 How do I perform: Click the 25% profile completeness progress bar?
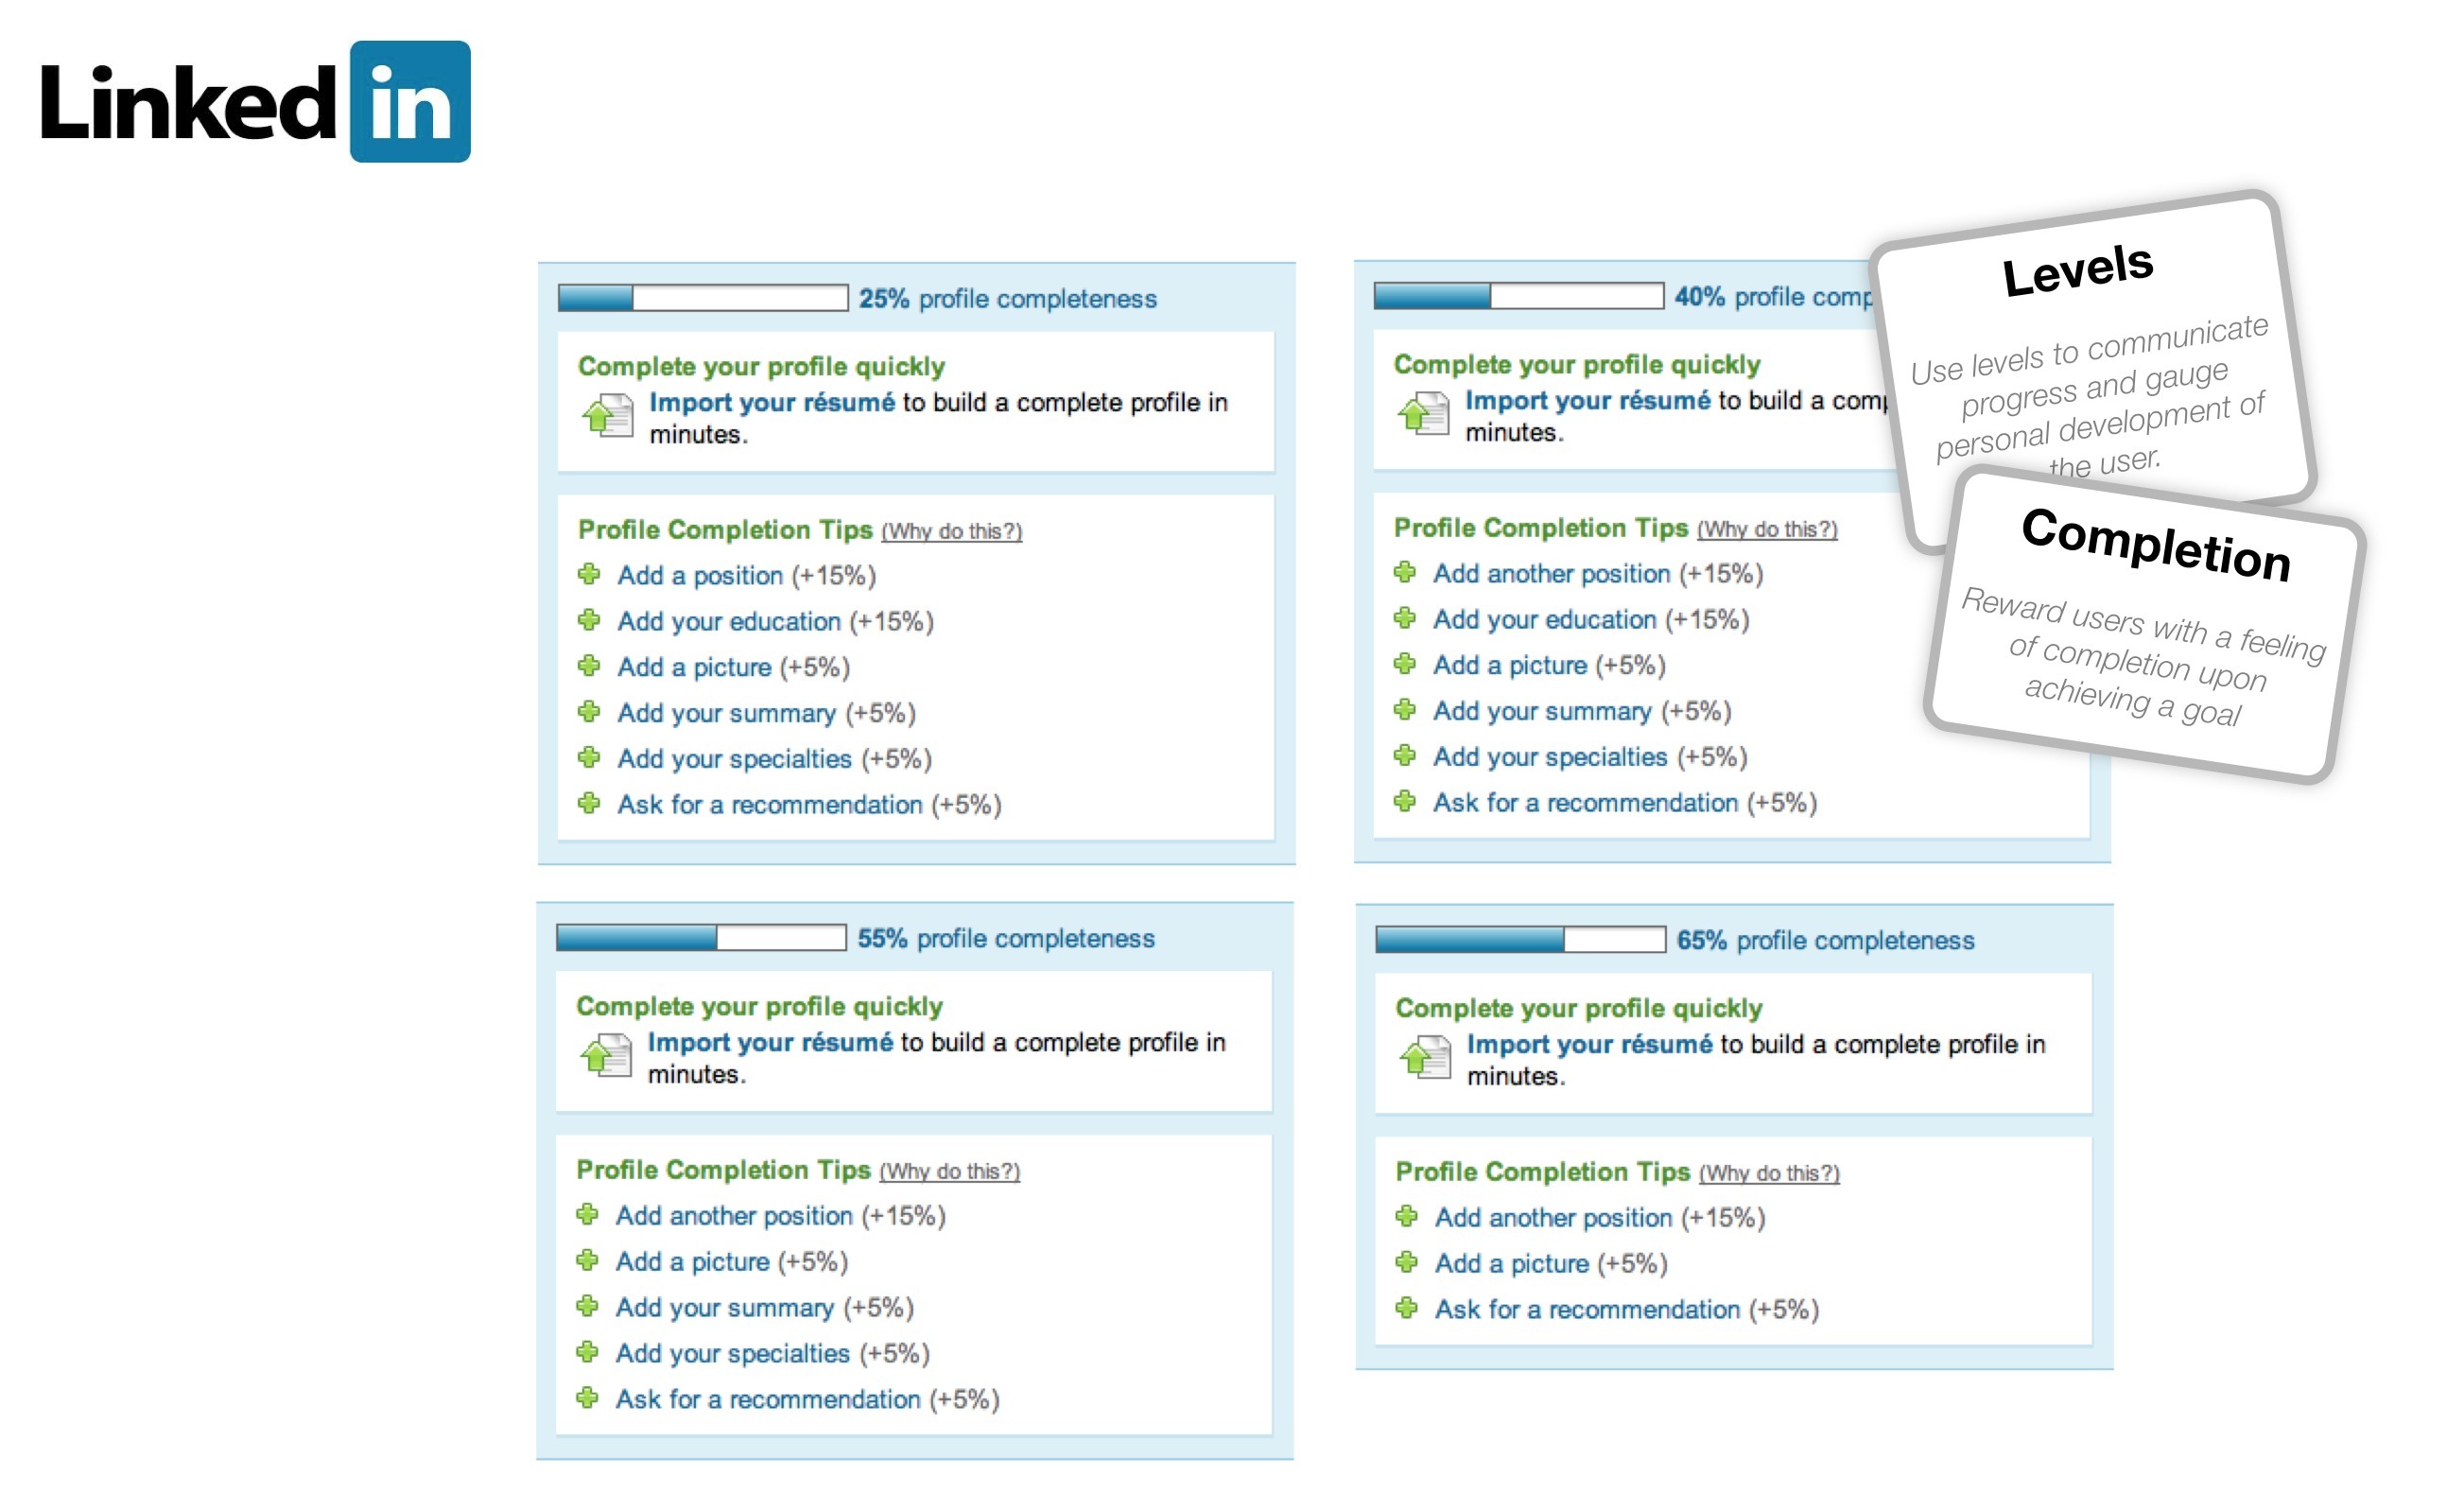(703, 298)
